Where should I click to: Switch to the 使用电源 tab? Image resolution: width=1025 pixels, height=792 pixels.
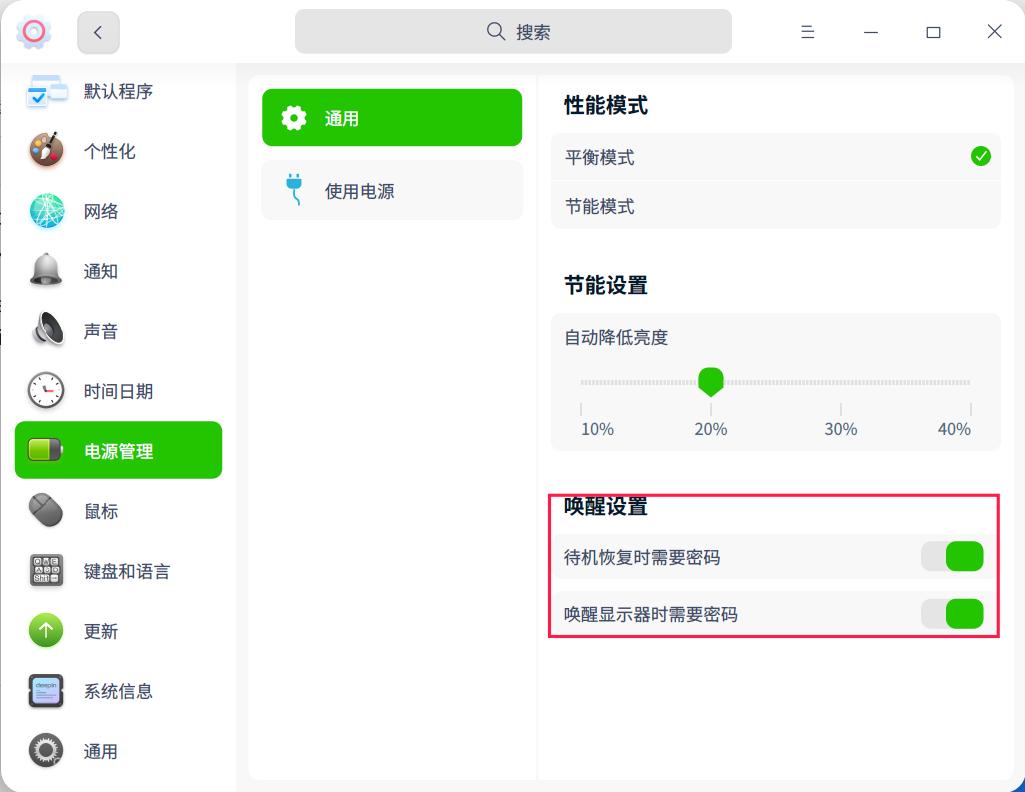point(391,190)
